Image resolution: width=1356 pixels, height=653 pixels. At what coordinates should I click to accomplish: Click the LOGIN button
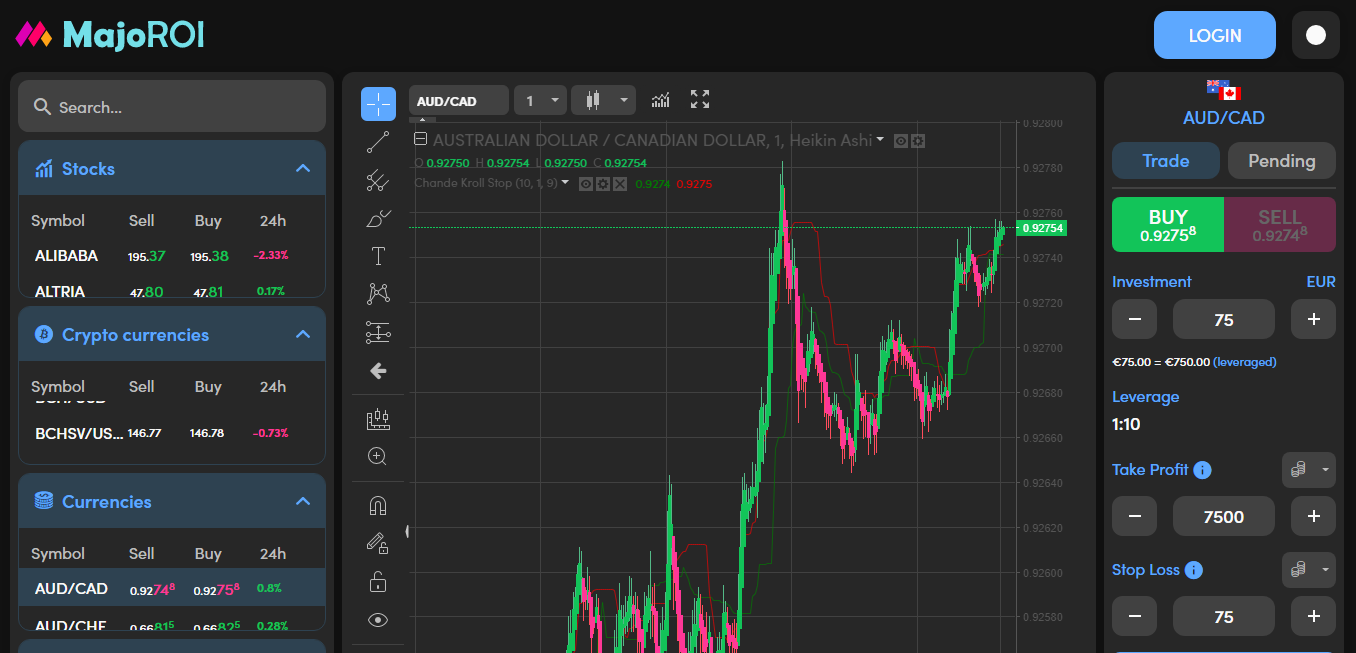(x=1215, y=35)
